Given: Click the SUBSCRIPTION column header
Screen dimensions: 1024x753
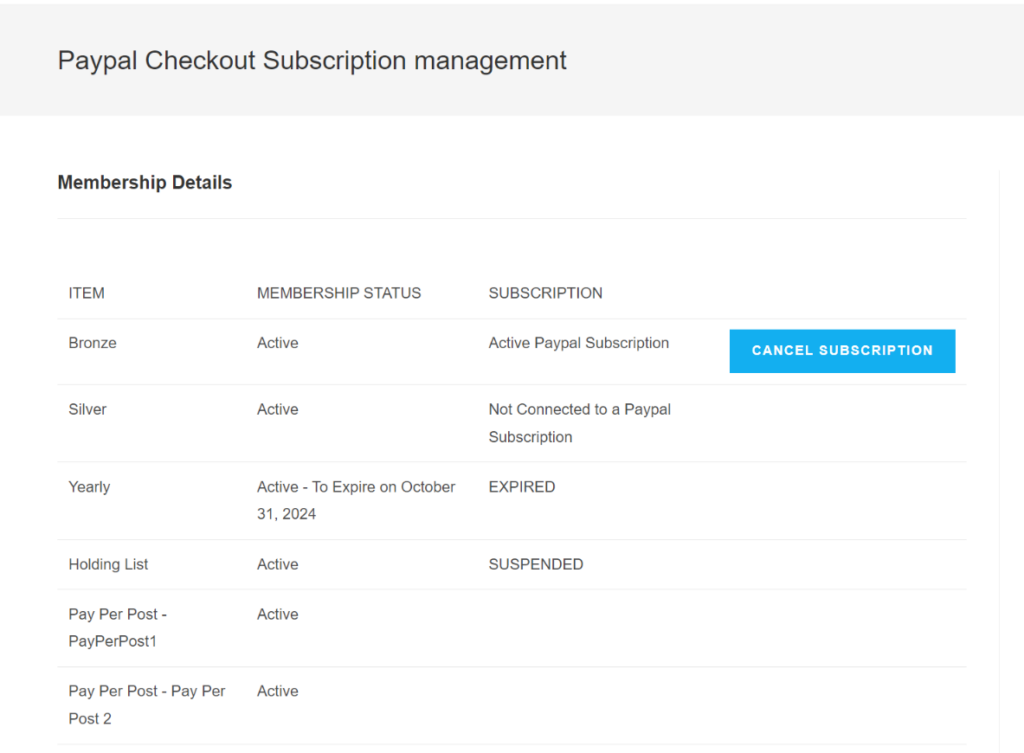Looking at the screenshot, I should coord(545,293).
